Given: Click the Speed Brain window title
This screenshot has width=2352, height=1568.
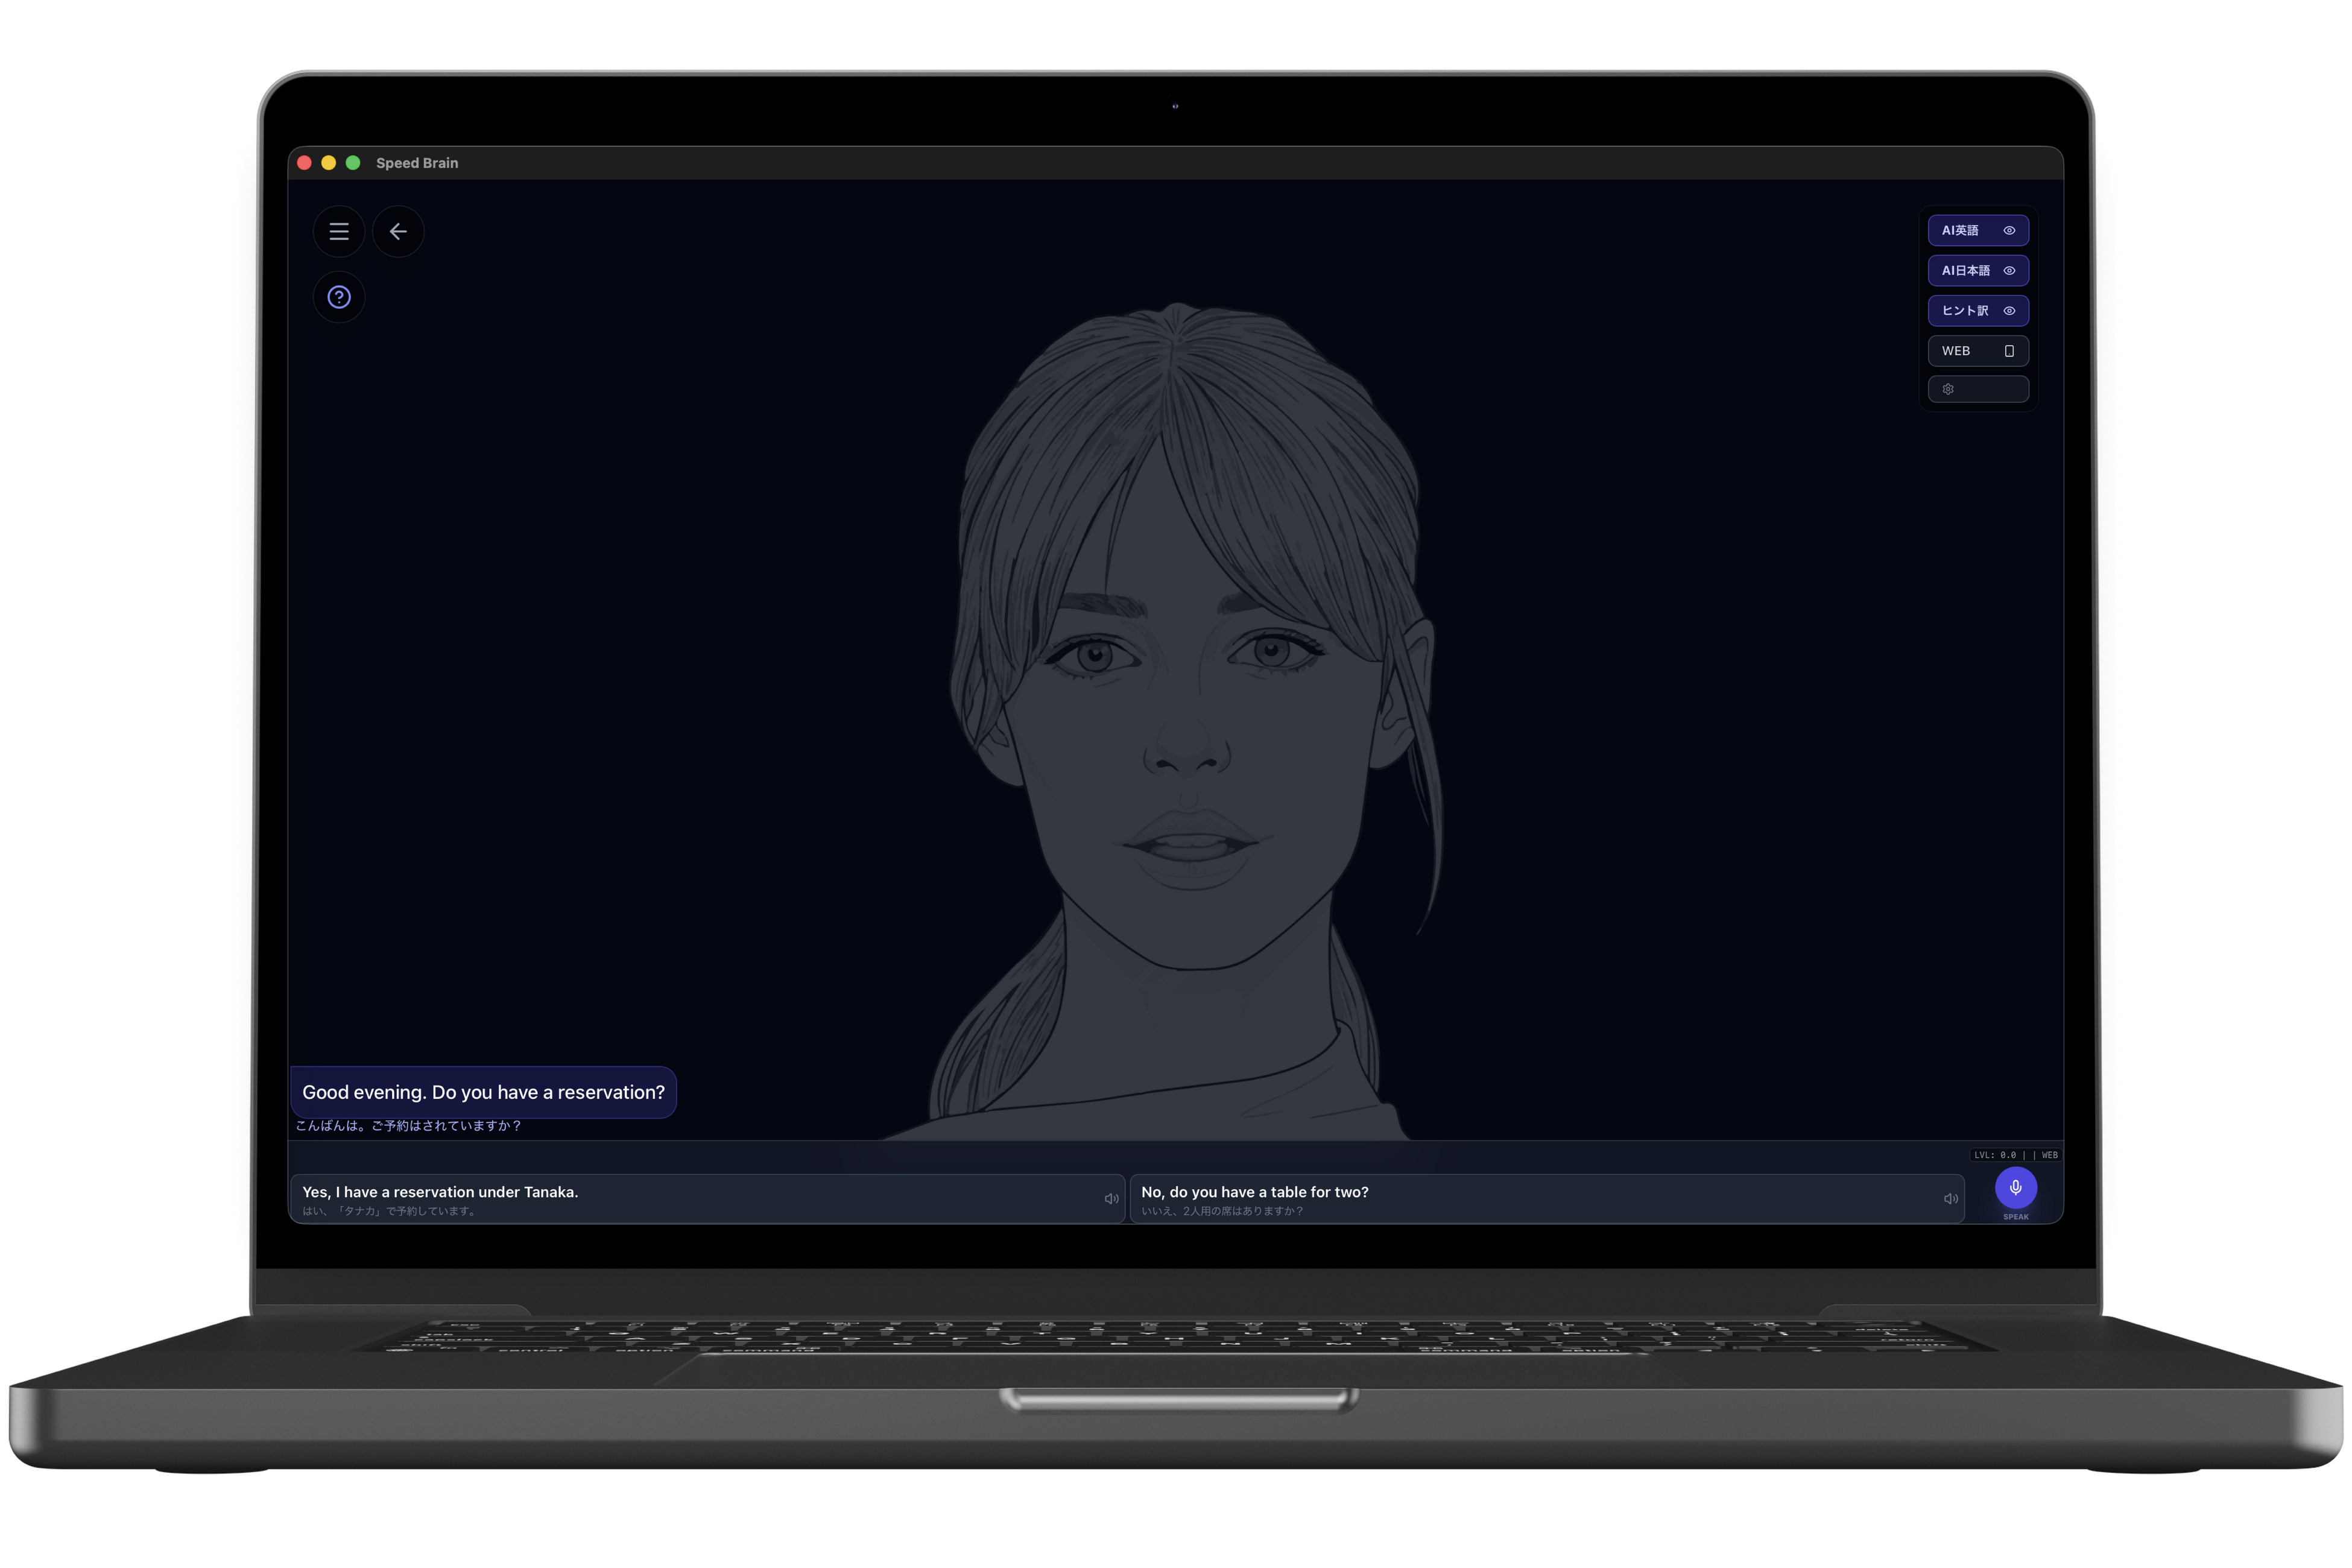Looking at the screenshot, I should click(417, 163).
